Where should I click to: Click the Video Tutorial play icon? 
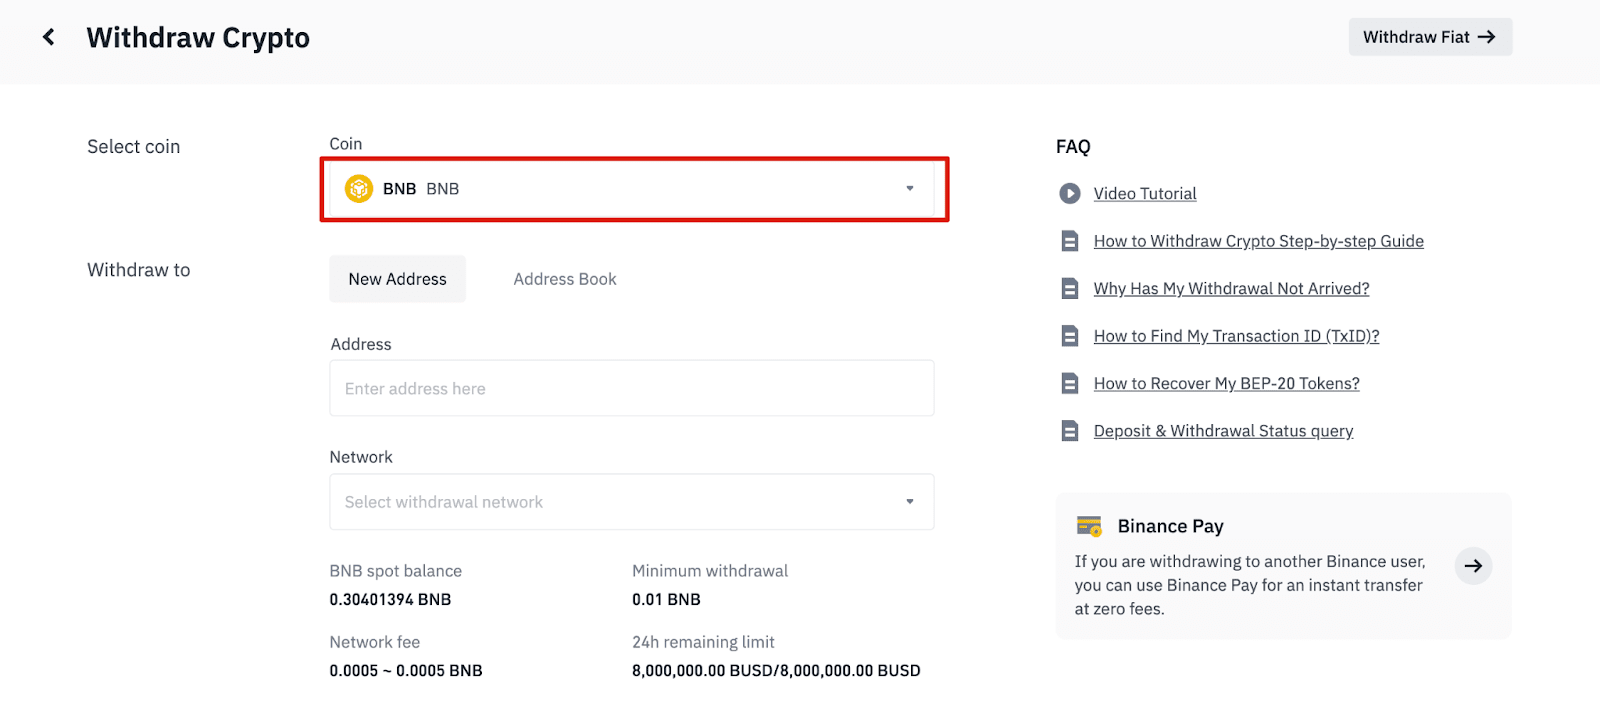coord(1069,193)
